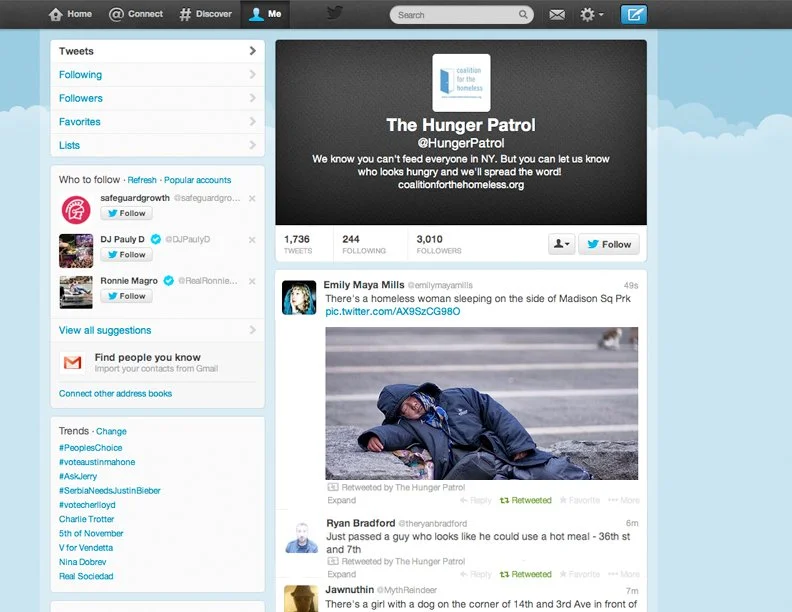Dismiss Ronnie Magro suggestion

[x=252, y=281]
